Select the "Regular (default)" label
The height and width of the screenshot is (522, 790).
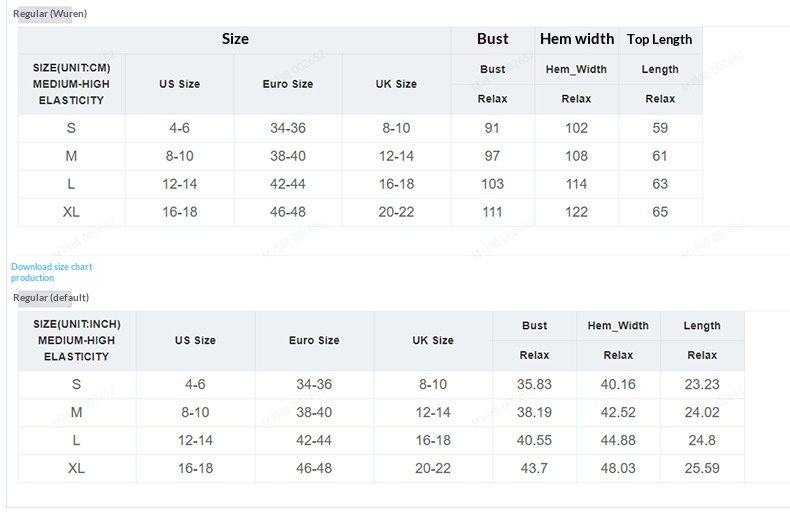click(x=51, y=297)
